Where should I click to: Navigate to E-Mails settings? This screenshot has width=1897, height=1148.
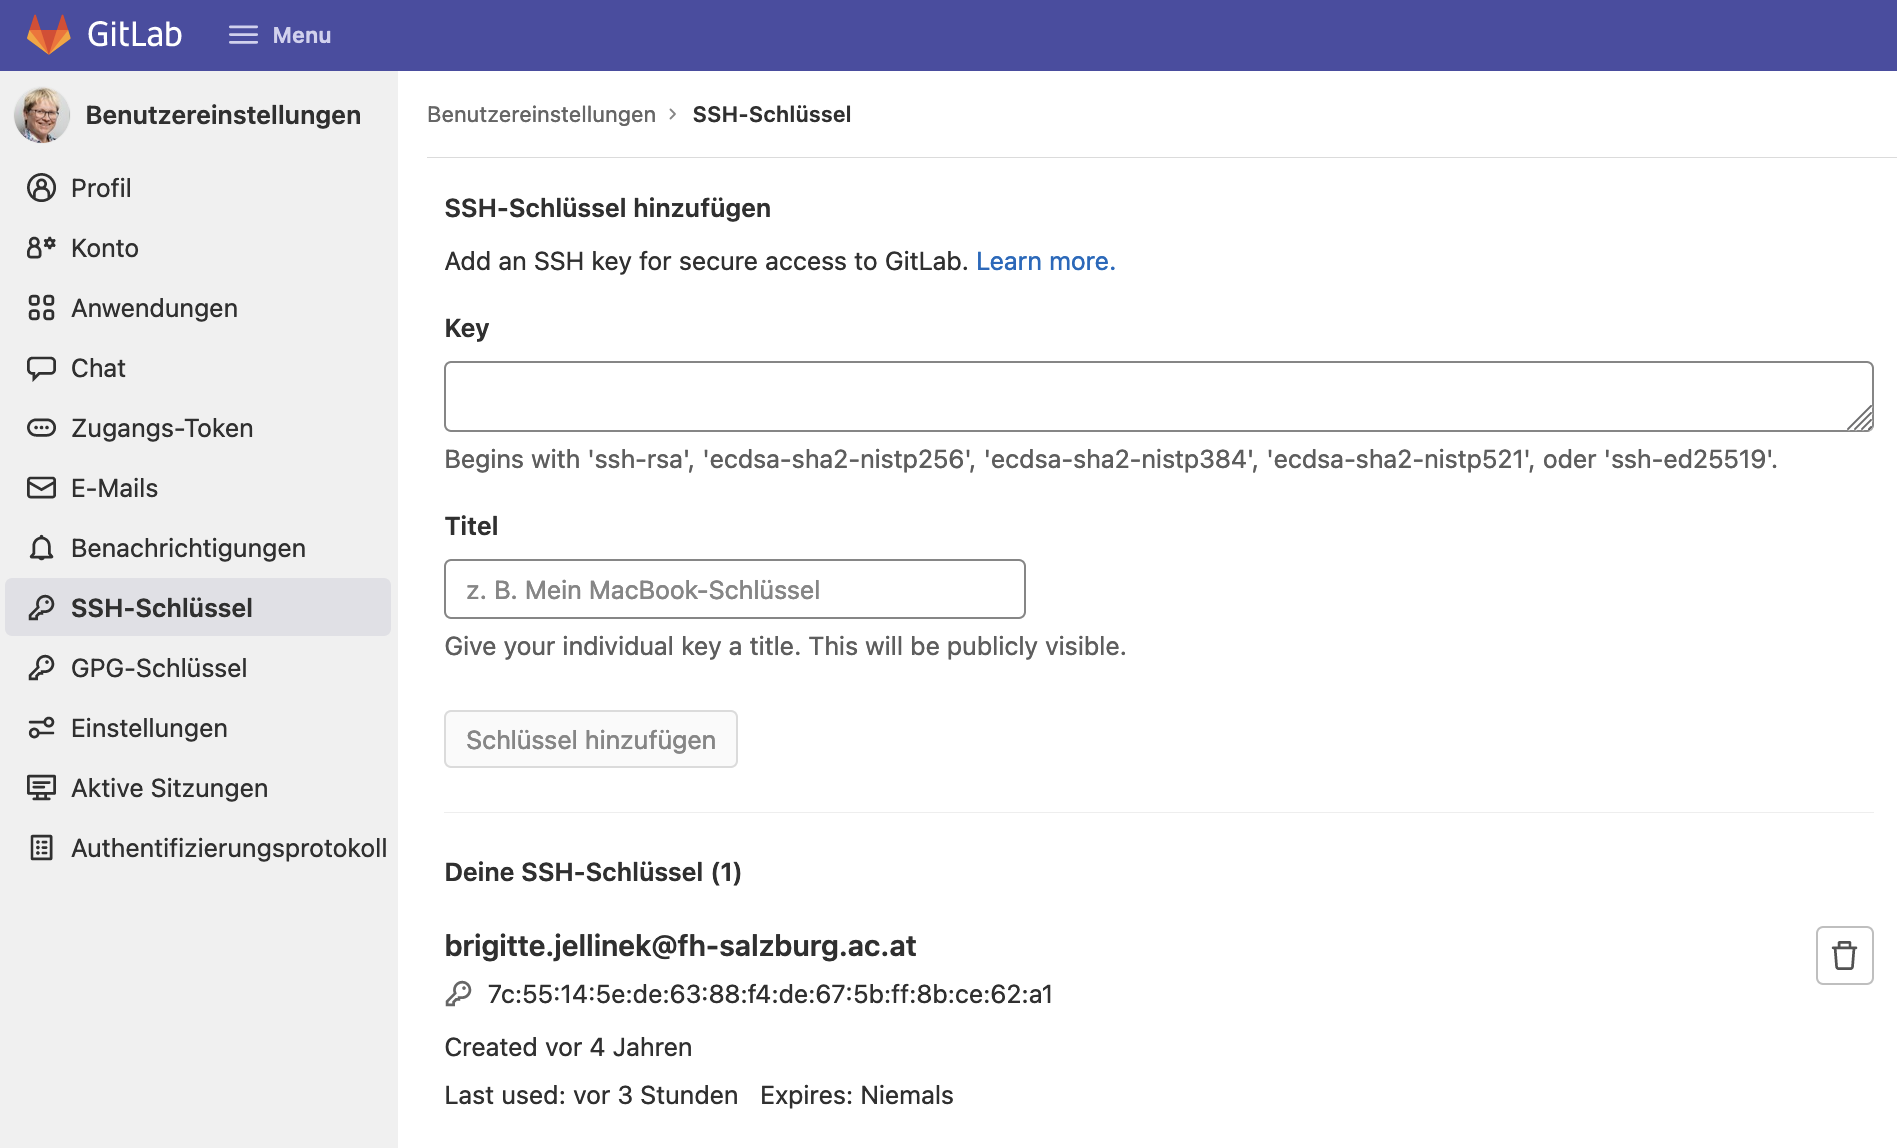tap(198, 488)
